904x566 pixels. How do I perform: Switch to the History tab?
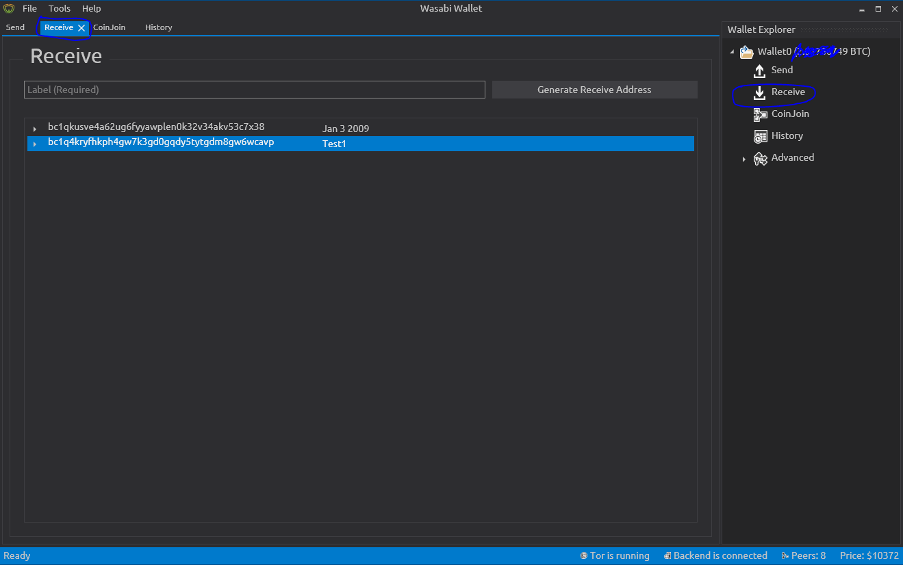pyautogui.click(x=159, y=27)
